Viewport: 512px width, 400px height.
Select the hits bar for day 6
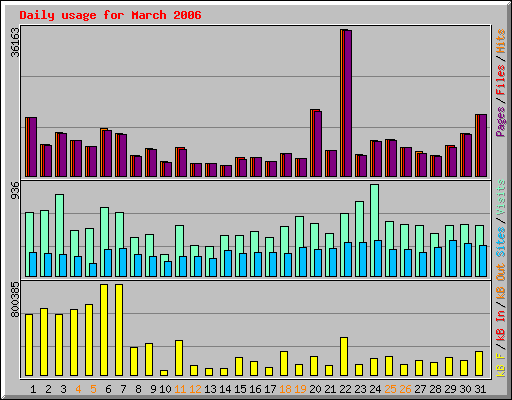(x=106, y=152)
